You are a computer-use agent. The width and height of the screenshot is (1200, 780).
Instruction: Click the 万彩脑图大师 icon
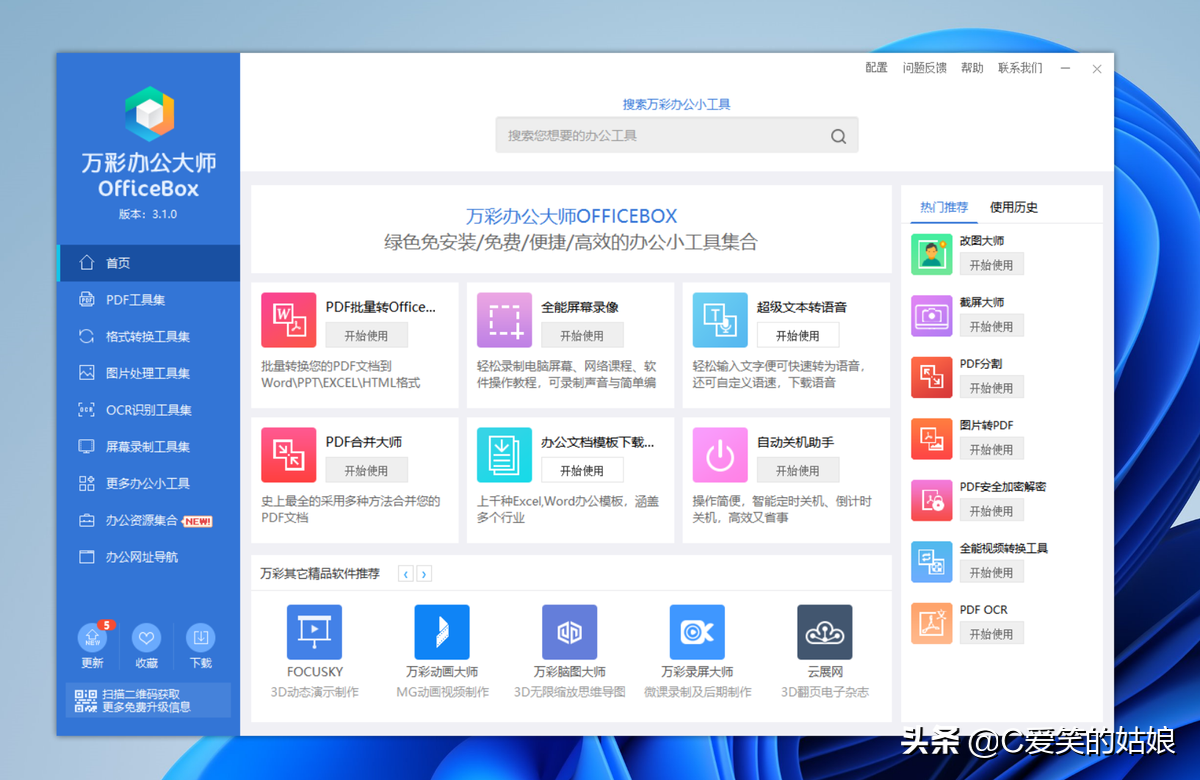coord(570,632)
